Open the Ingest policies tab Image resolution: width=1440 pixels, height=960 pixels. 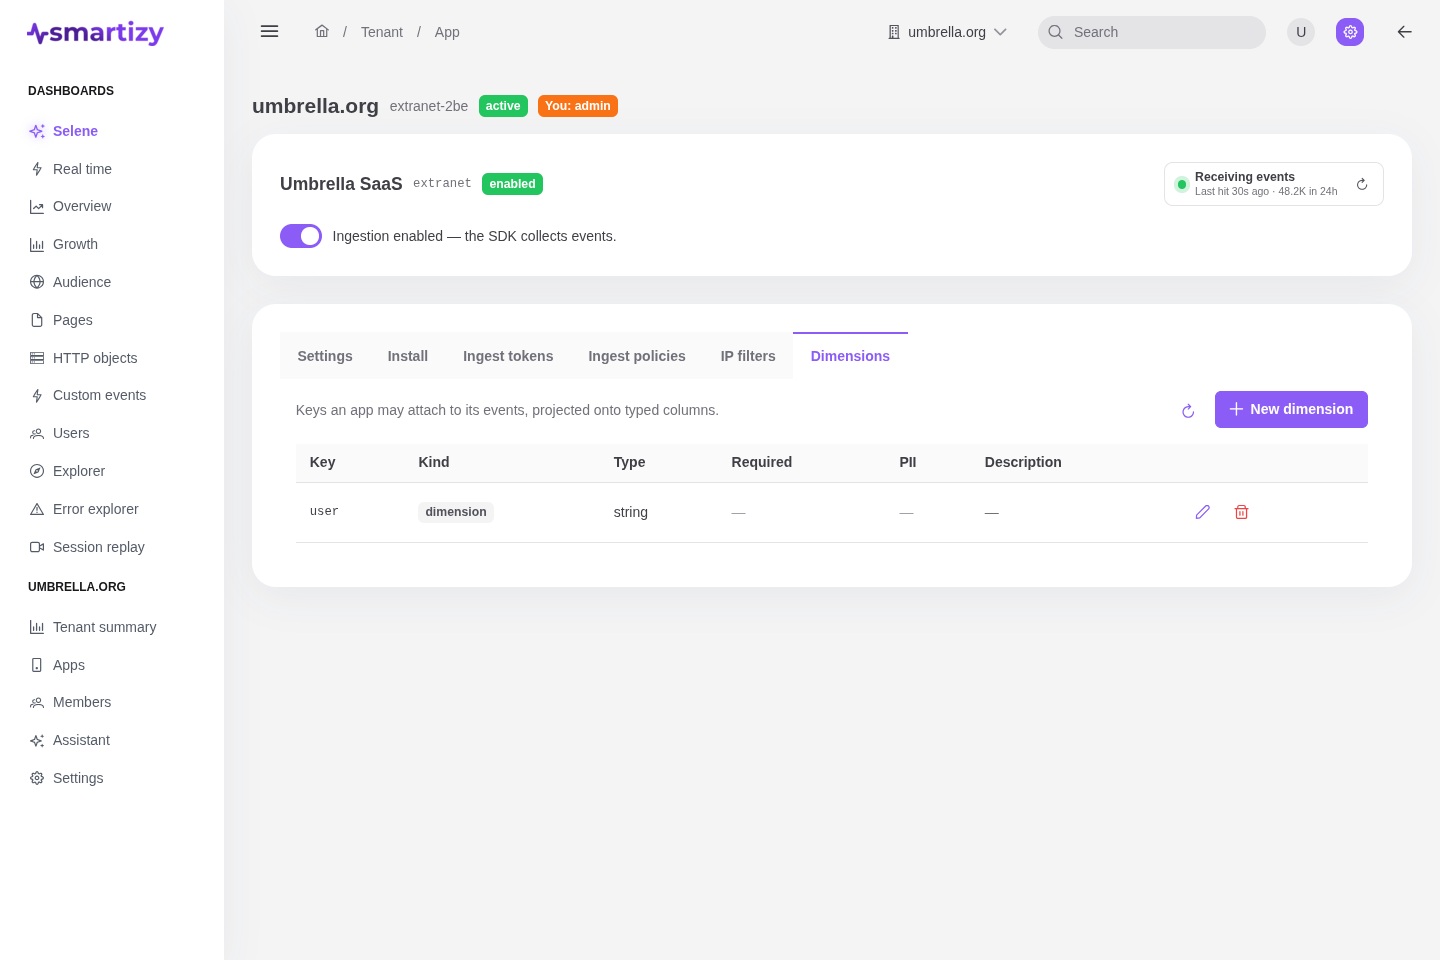[x=637, y=356]
